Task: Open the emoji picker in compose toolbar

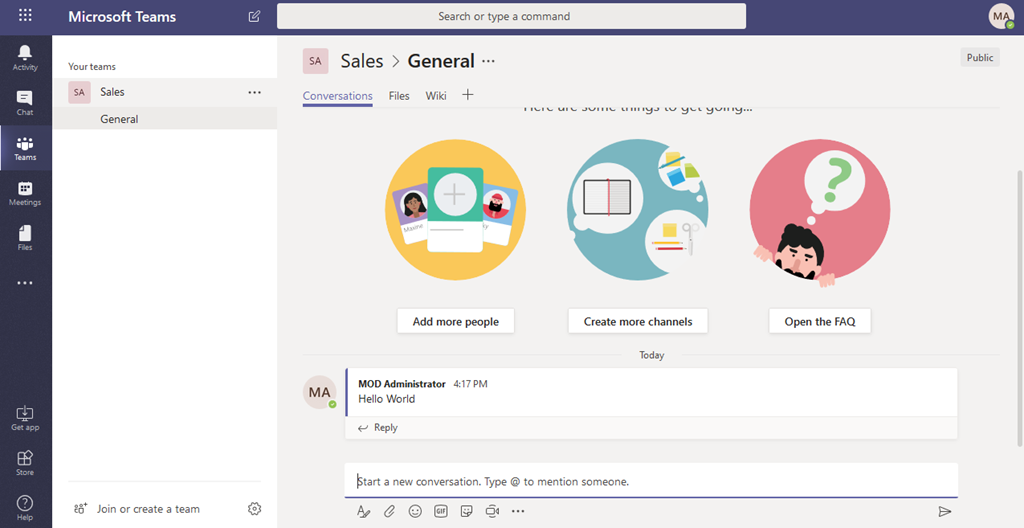Action: 415,511
